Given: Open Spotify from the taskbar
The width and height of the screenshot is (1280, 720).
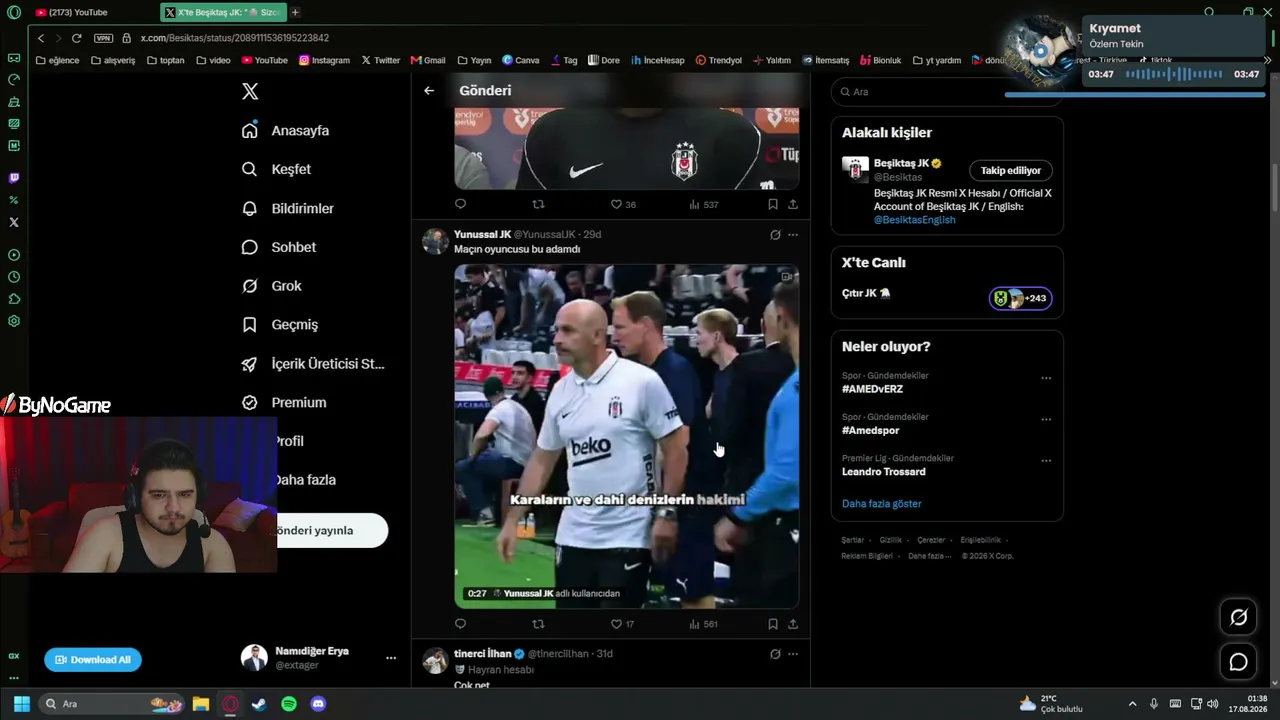Looking at the screenshot, I should click(x=289, y=704).
